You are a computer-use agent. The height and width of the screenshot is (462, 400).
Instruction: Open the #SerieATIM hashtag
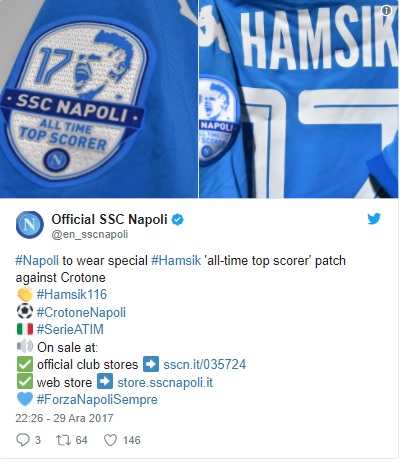70,329
